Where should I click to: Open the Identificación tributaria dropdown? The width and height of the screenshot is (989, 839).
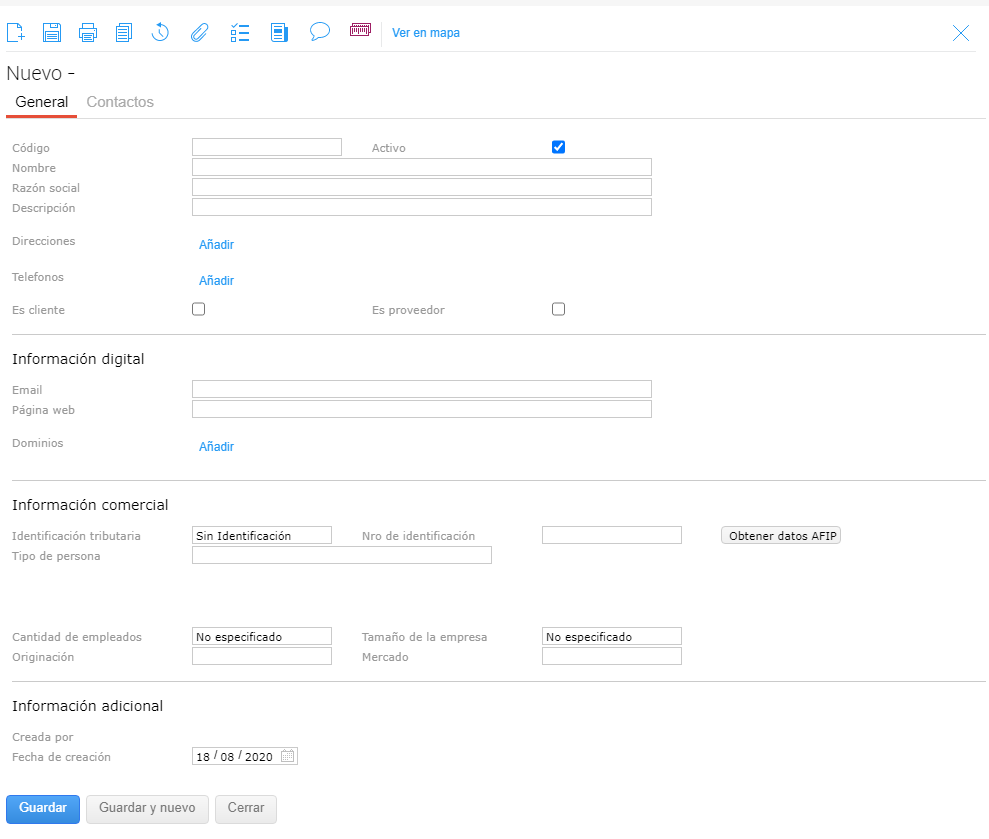pos(261,535)
